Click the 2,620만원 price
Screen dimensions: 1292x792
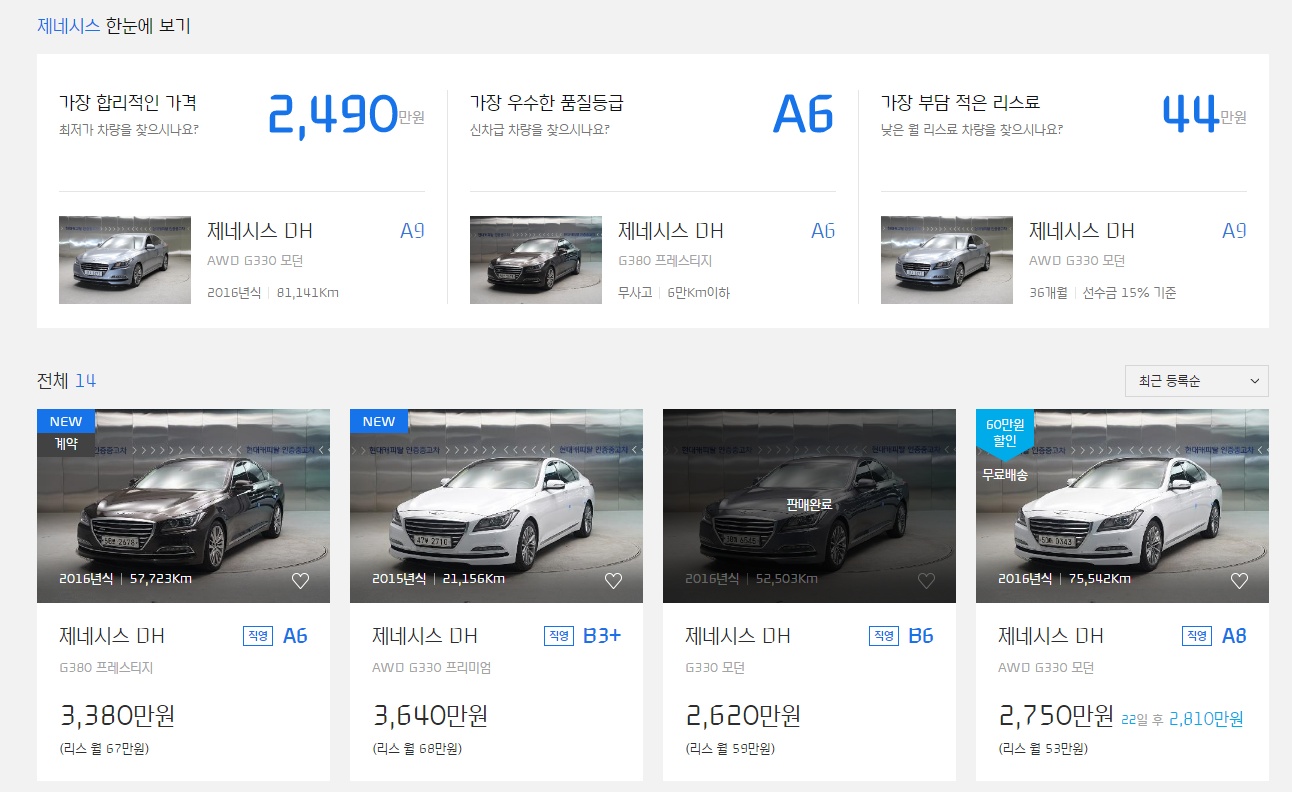(743, 716)
